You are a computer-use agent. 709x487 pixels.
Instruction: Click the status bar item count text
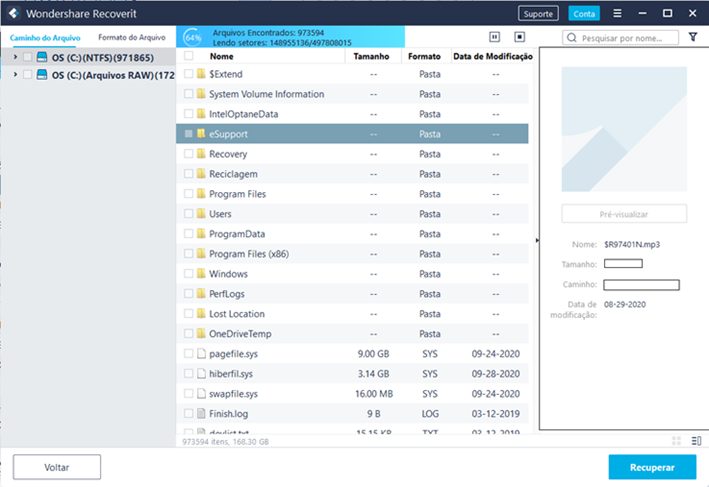(x=226, y=441)
